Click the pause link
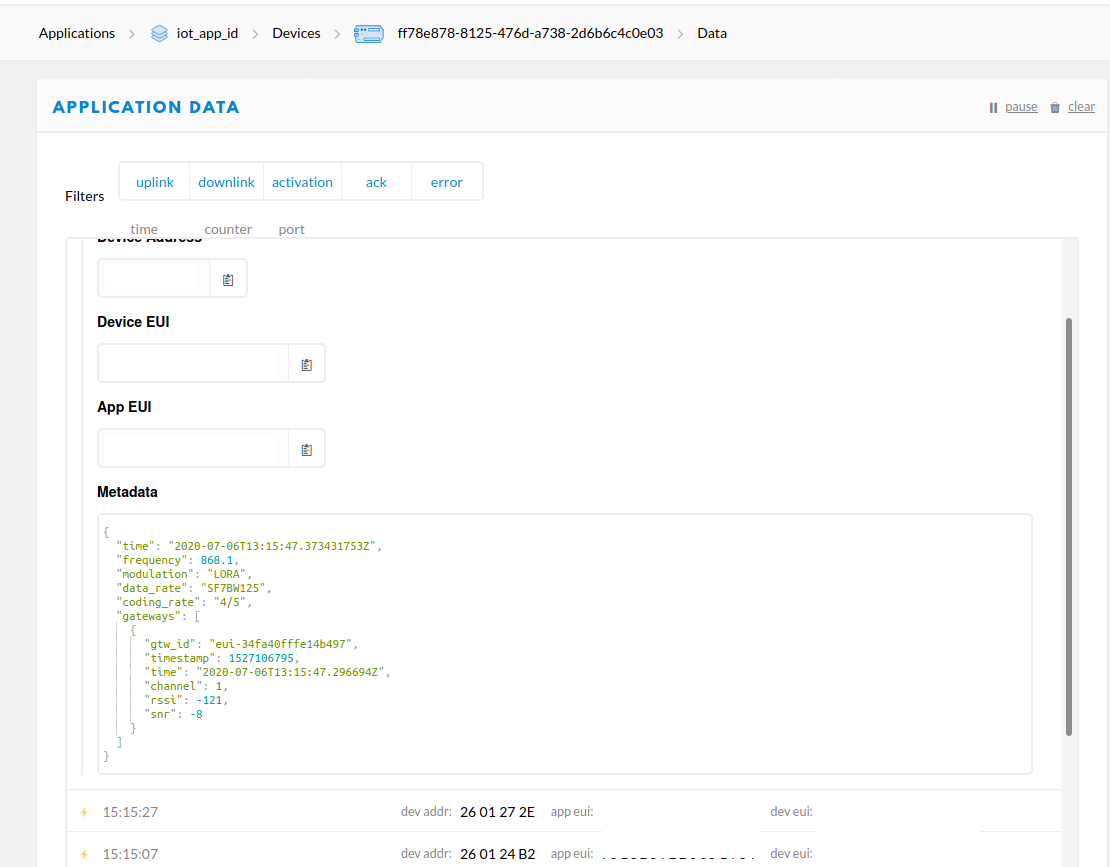The width and height of the screenshot is (1110, 867). pos(1021,107)
